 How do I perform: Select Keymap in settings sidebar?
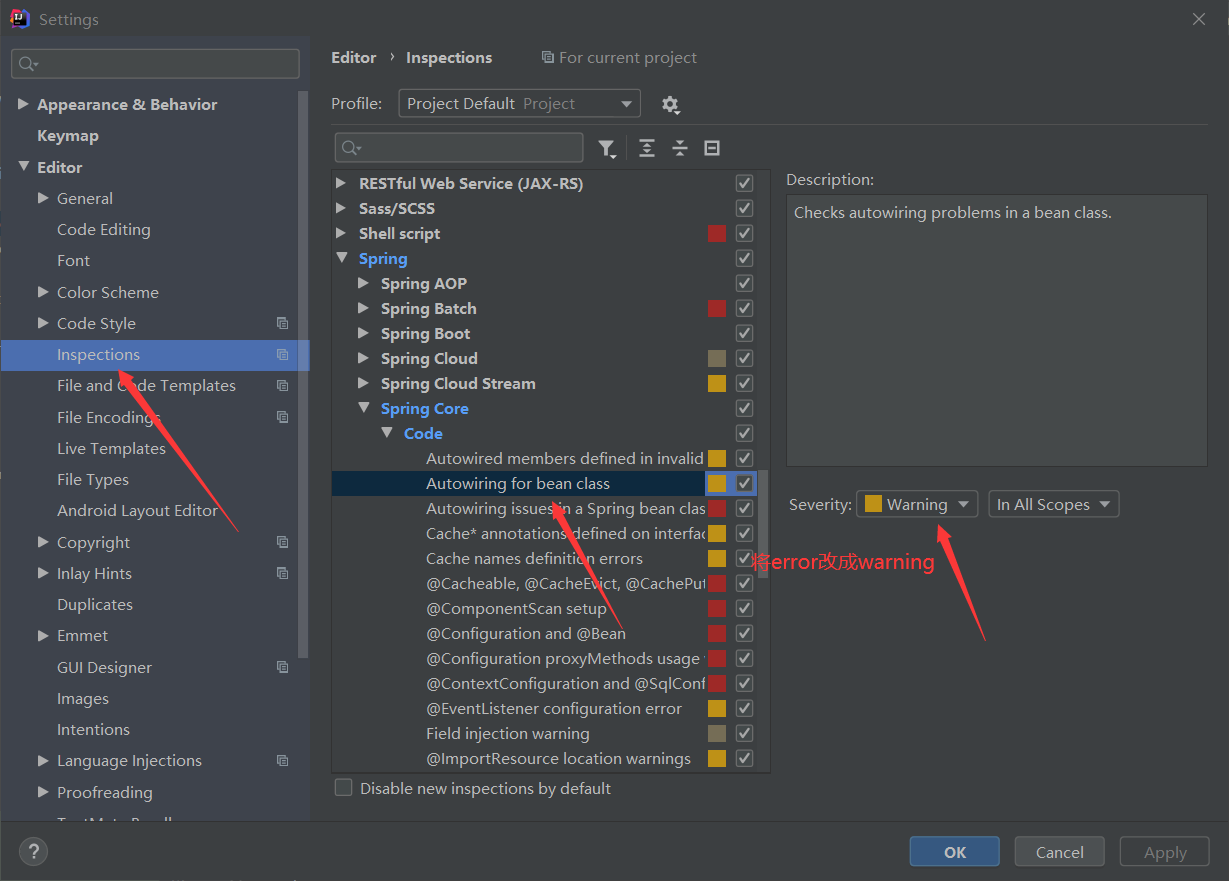click(x=68, y=136)
